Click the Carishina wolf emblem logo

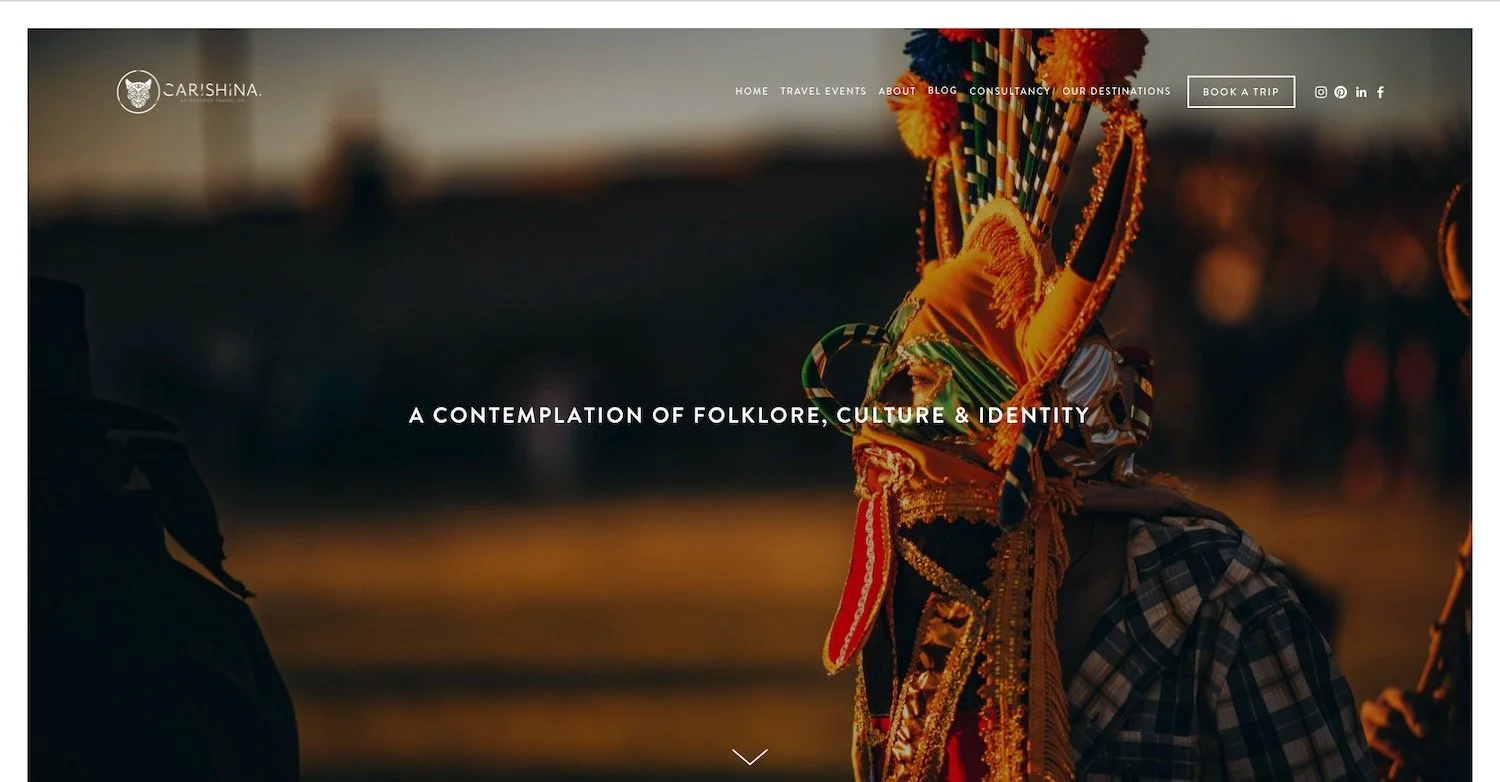138,92
